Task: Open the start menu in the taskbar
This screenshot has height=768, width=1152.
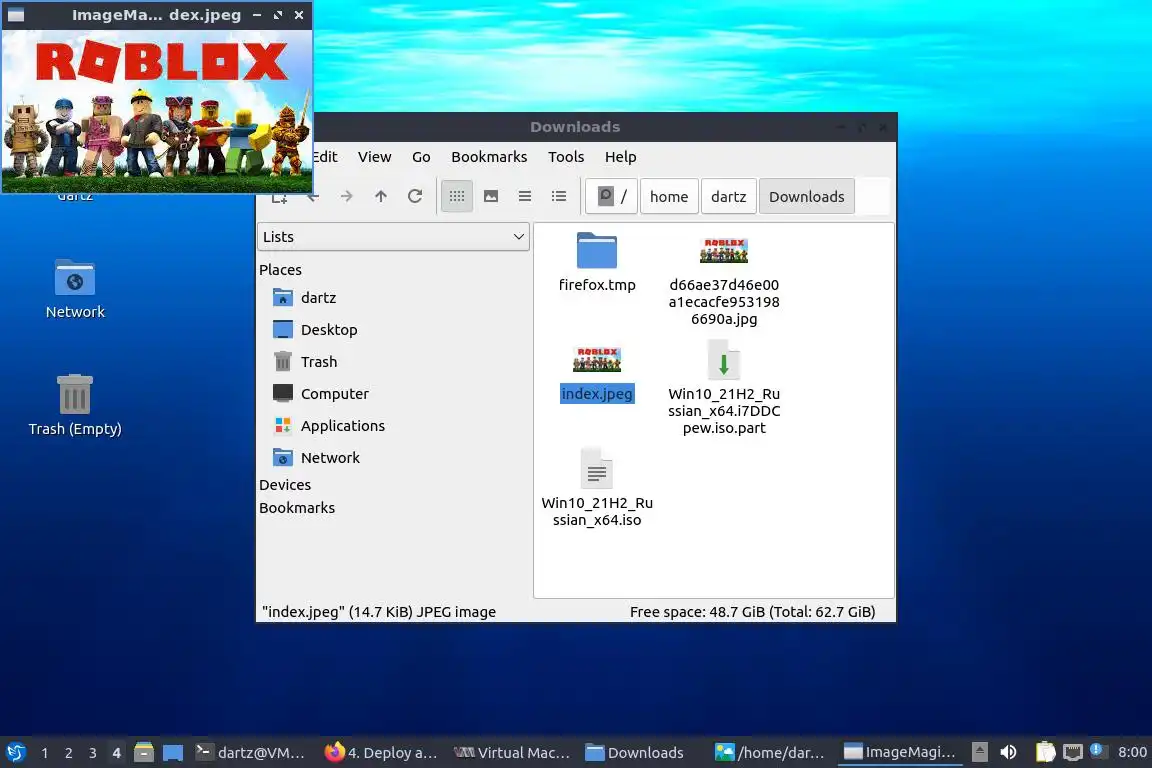Action: coord(15,752)
